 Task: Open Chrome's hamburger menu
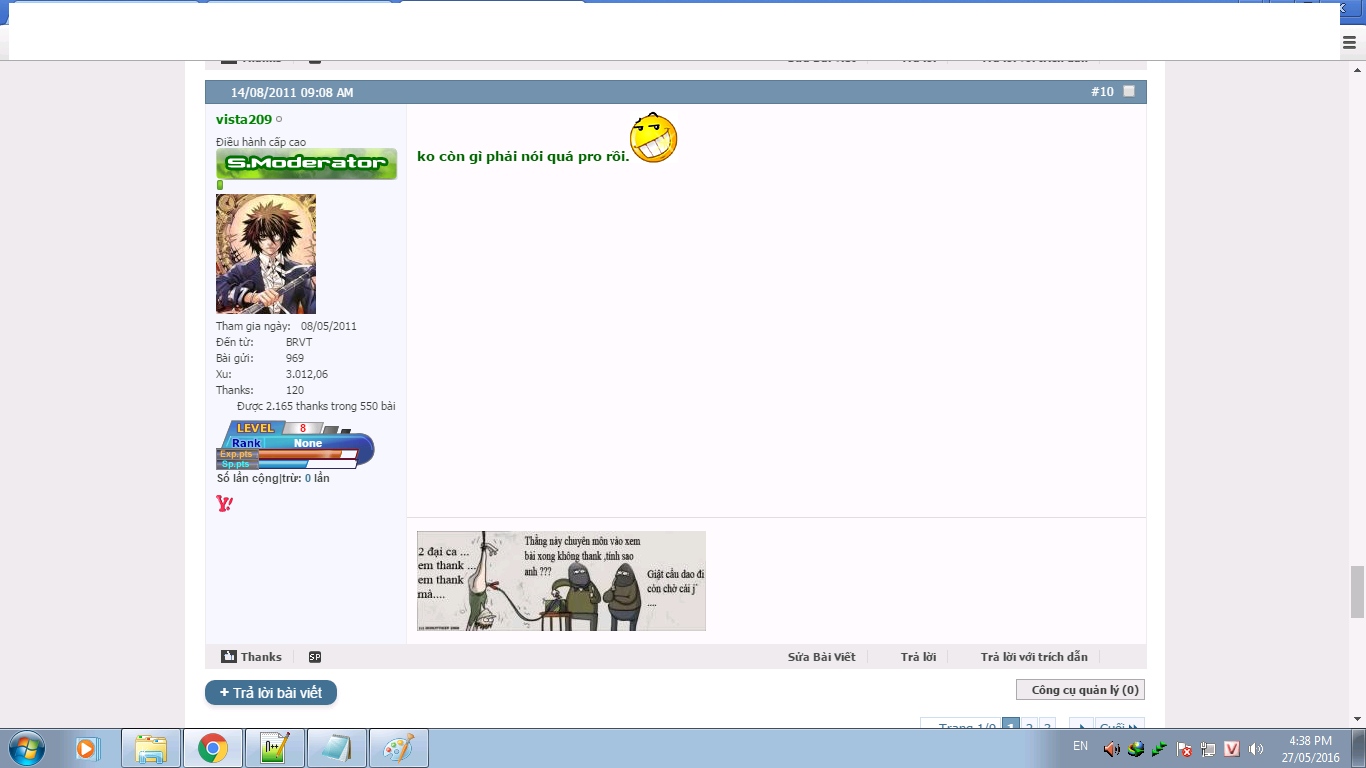point(1349,42)
